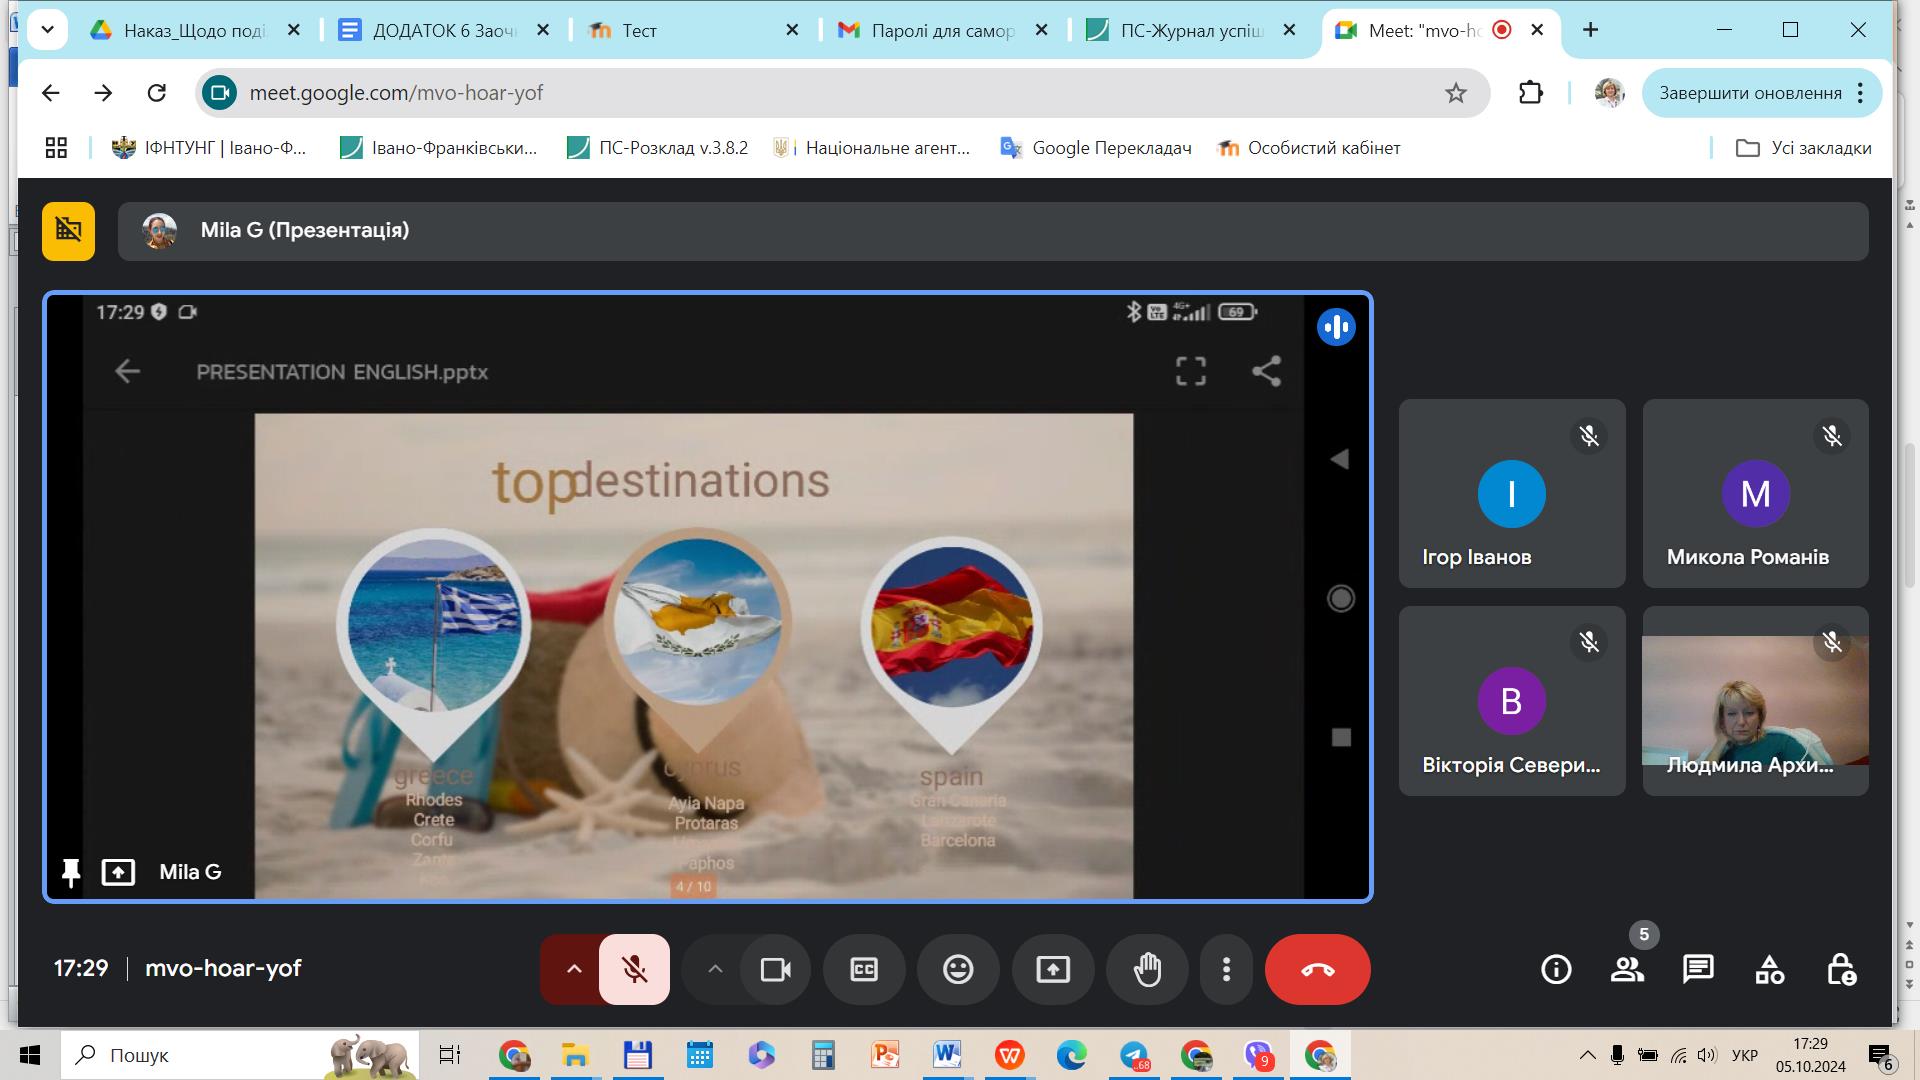The height and width of the screenshot is (1080, 1920).
Task: Unmute the microphone button
Action: pos(634,969)
